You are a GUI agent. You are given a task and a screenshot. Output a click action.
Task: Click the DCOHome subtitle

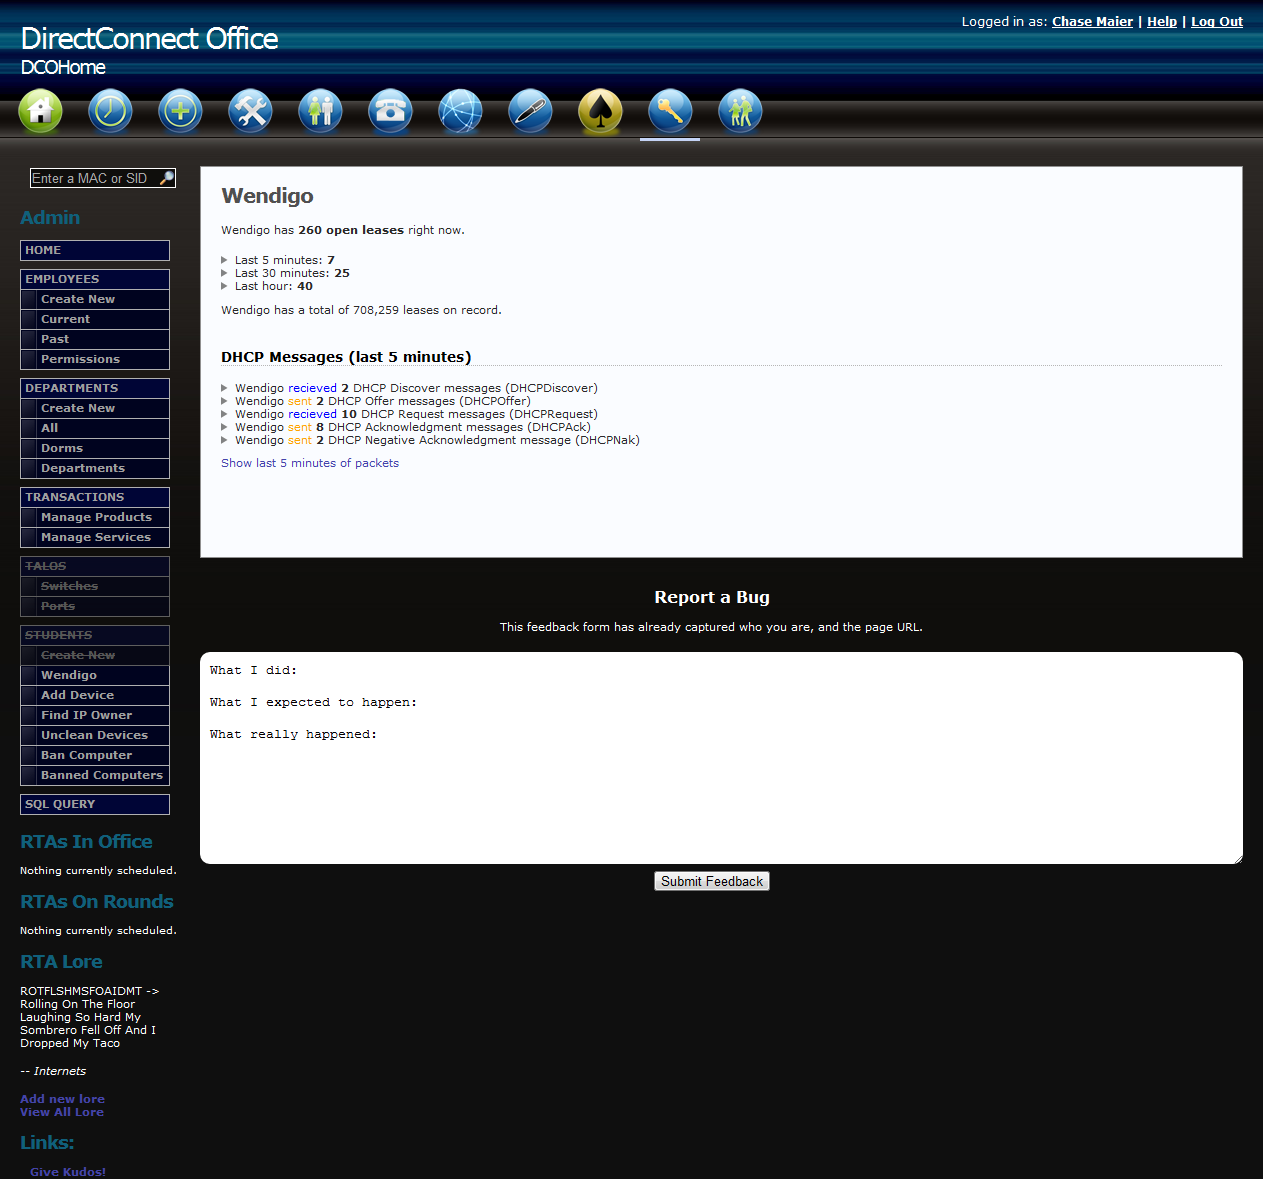(63, 67)
